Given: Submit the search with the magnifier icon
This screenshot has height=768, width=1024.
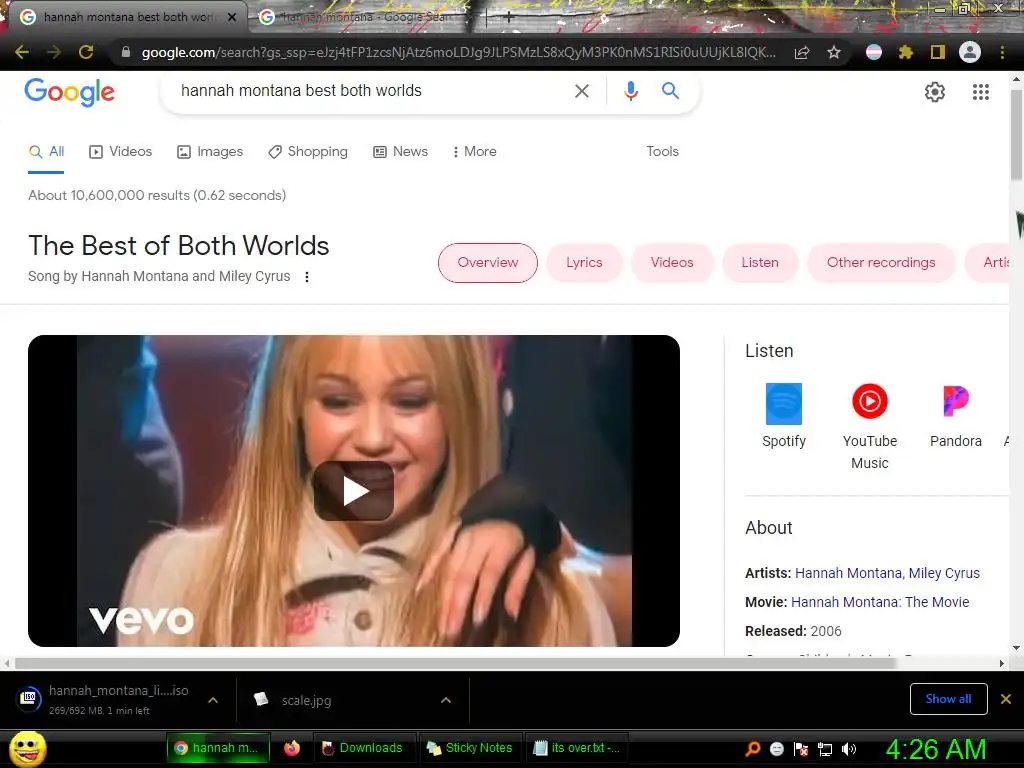Looking at the screenshot, I should point(670,91).
